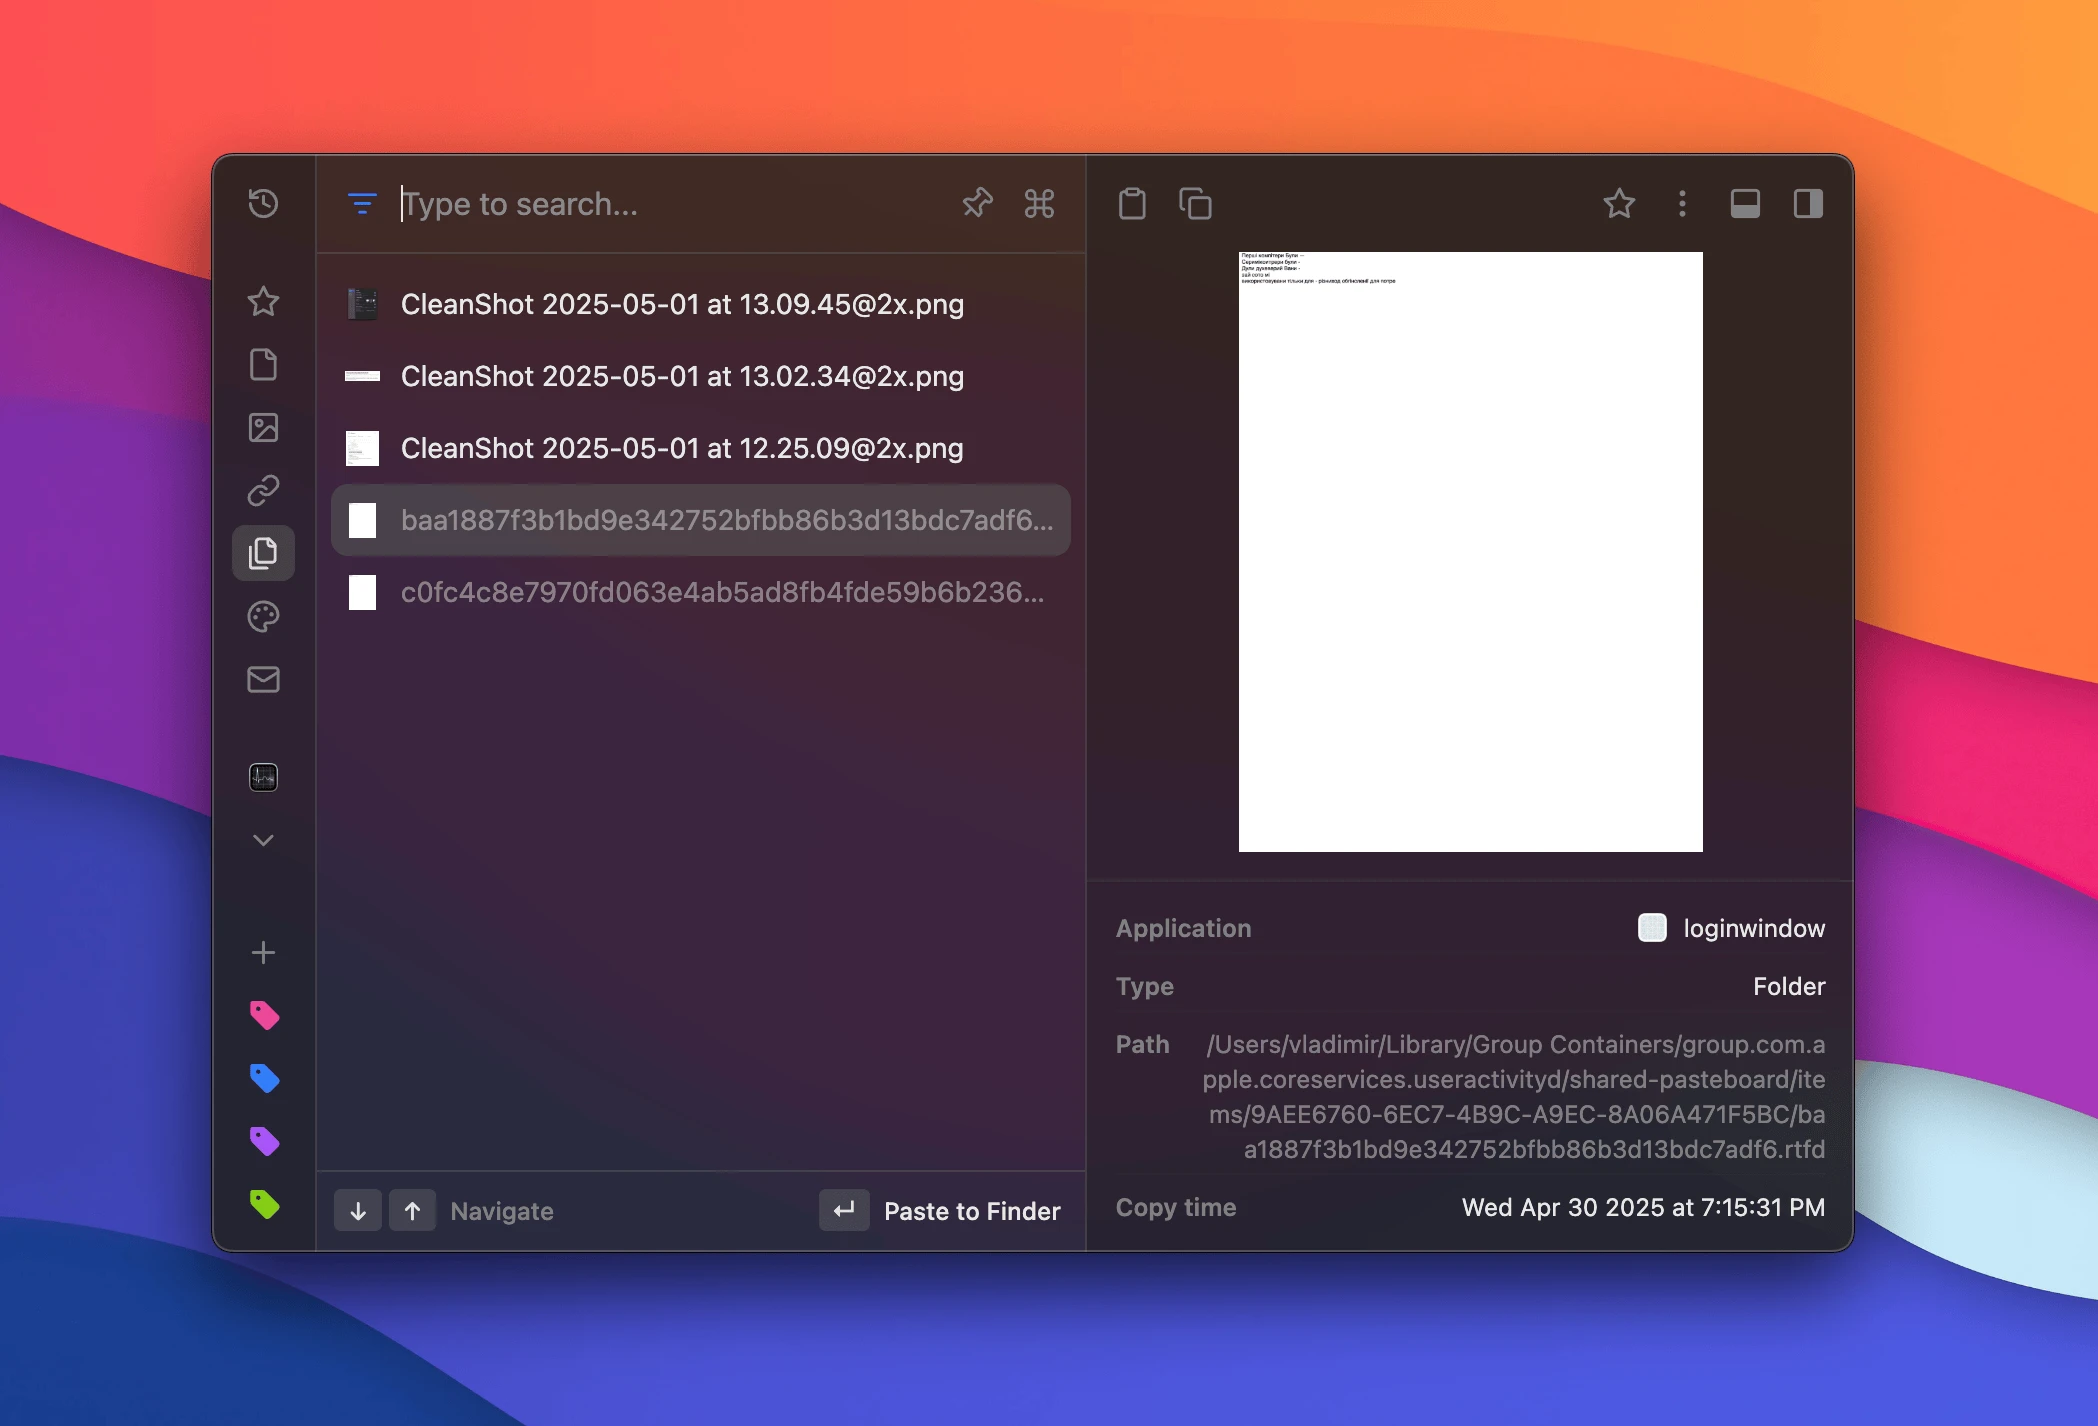Toggle the right sidebar preview panel
This screenshot has height=1426, width=2098.
(x=1808, y=204)
